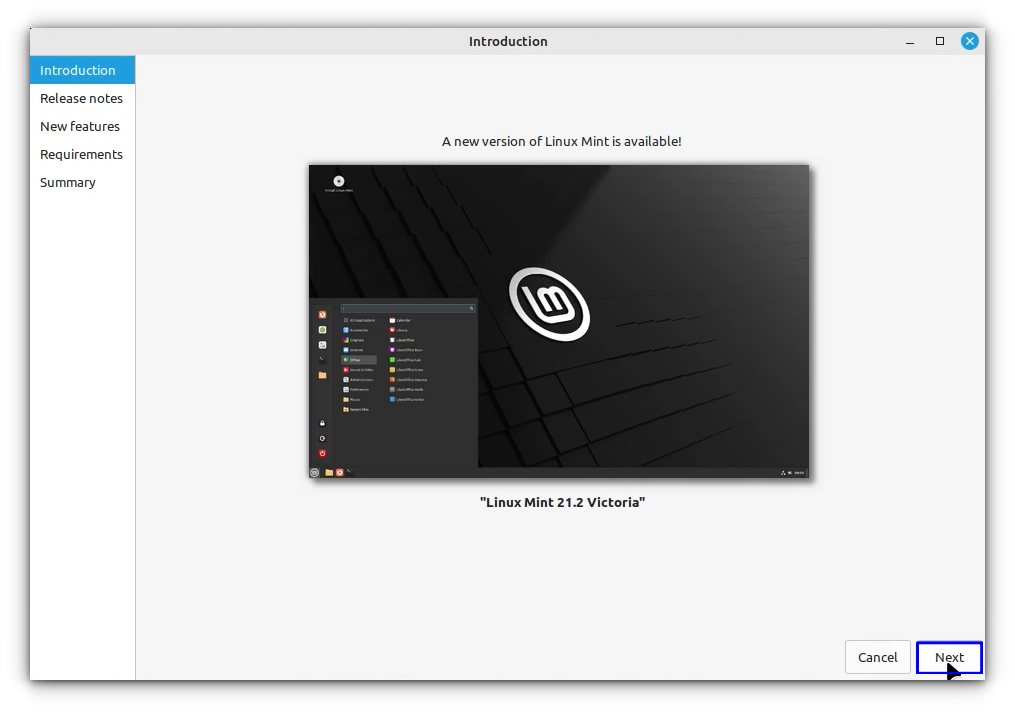
Task: Close the Introduction window
Action: pyautogui.click(x=970, y=41)
